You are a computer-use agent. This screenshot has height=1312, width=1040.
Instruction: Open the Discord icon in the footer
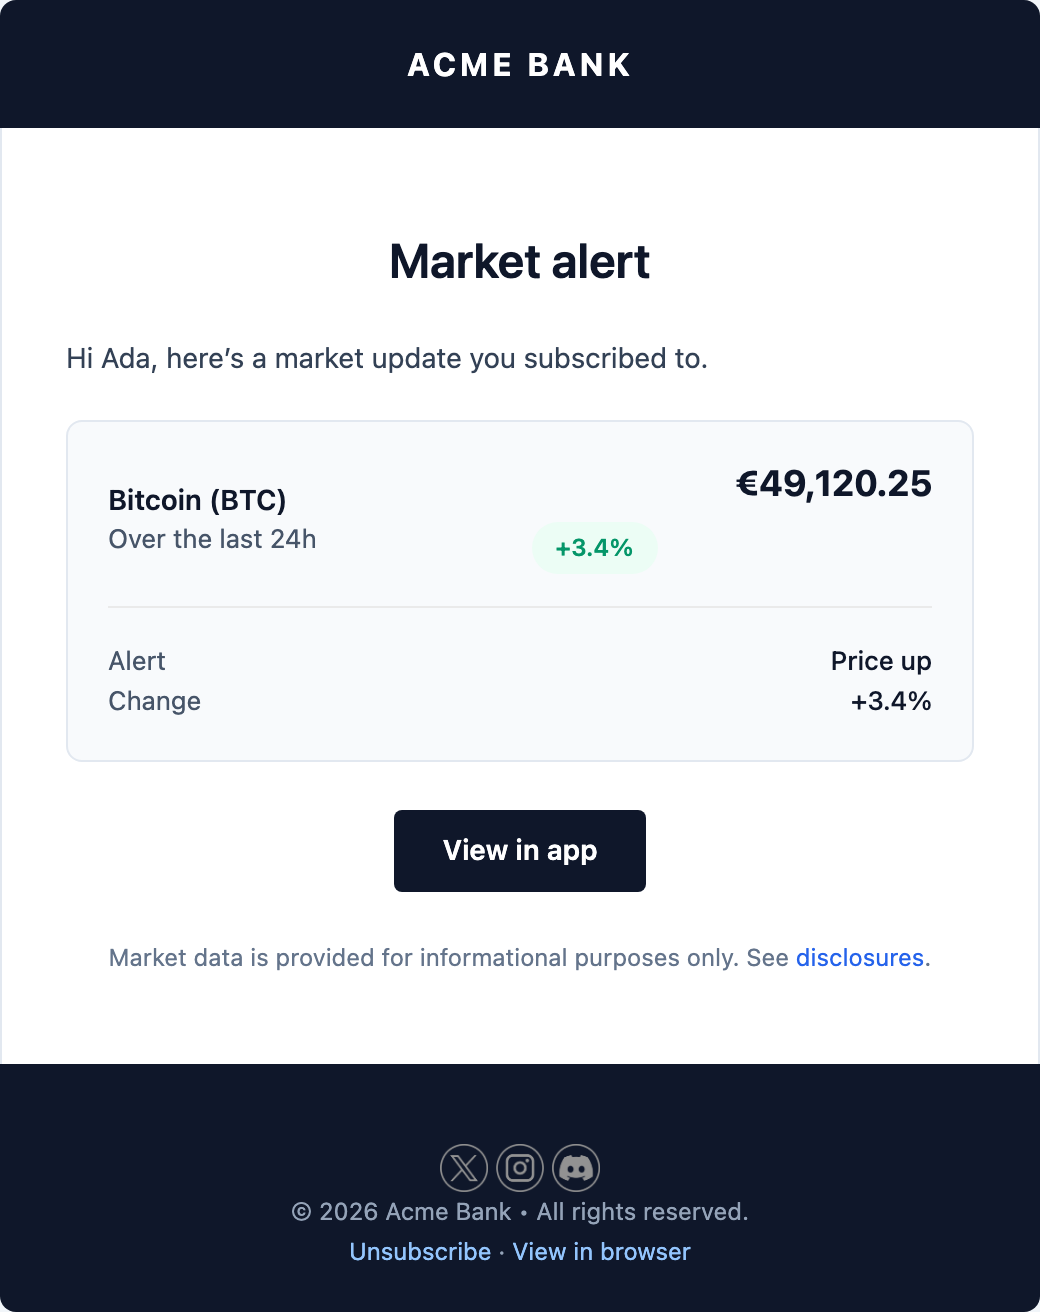coord(576,1168)
